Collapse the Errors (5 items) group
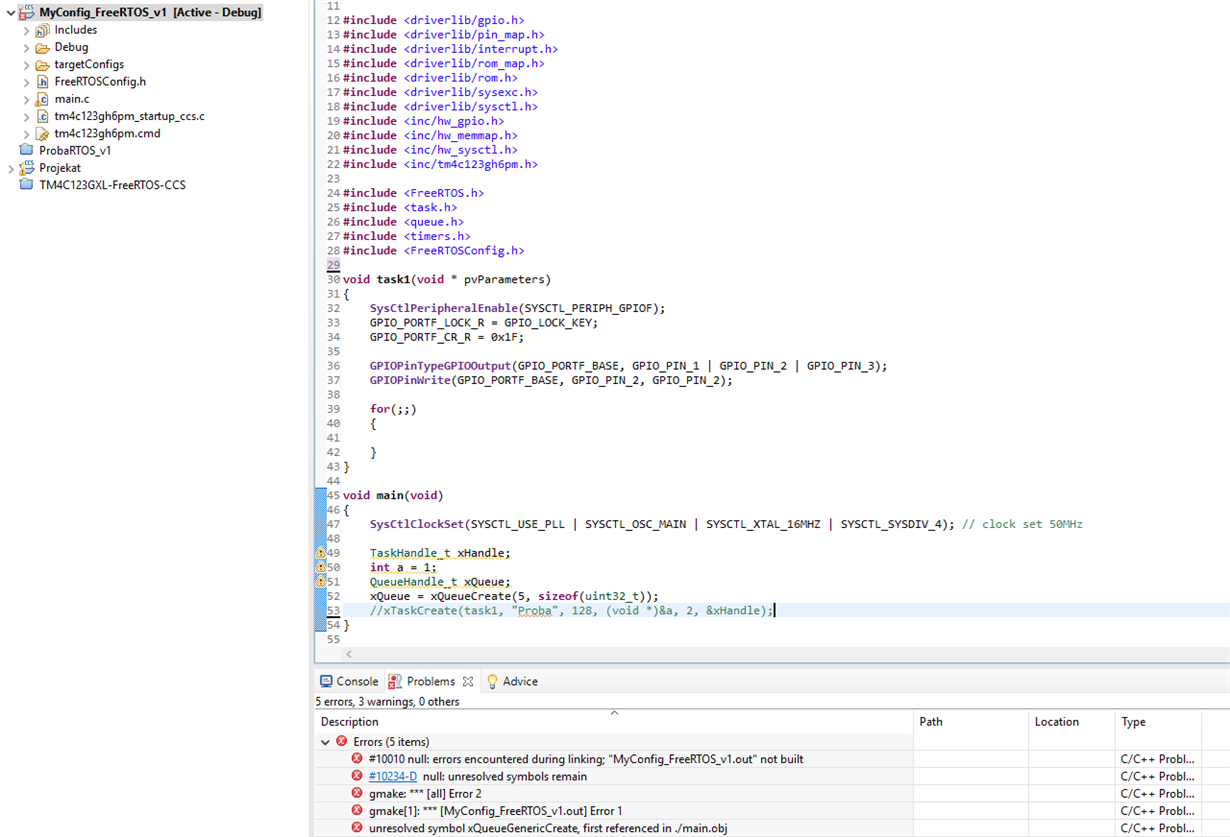Screen dimensions: 1230x837 (325, 742)
